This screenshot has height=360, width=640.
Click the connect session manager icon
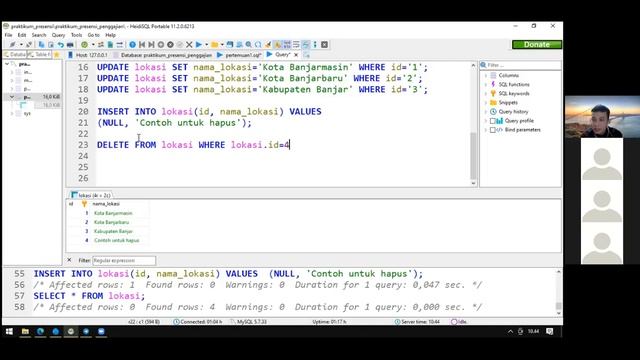[x=12, y=44]
